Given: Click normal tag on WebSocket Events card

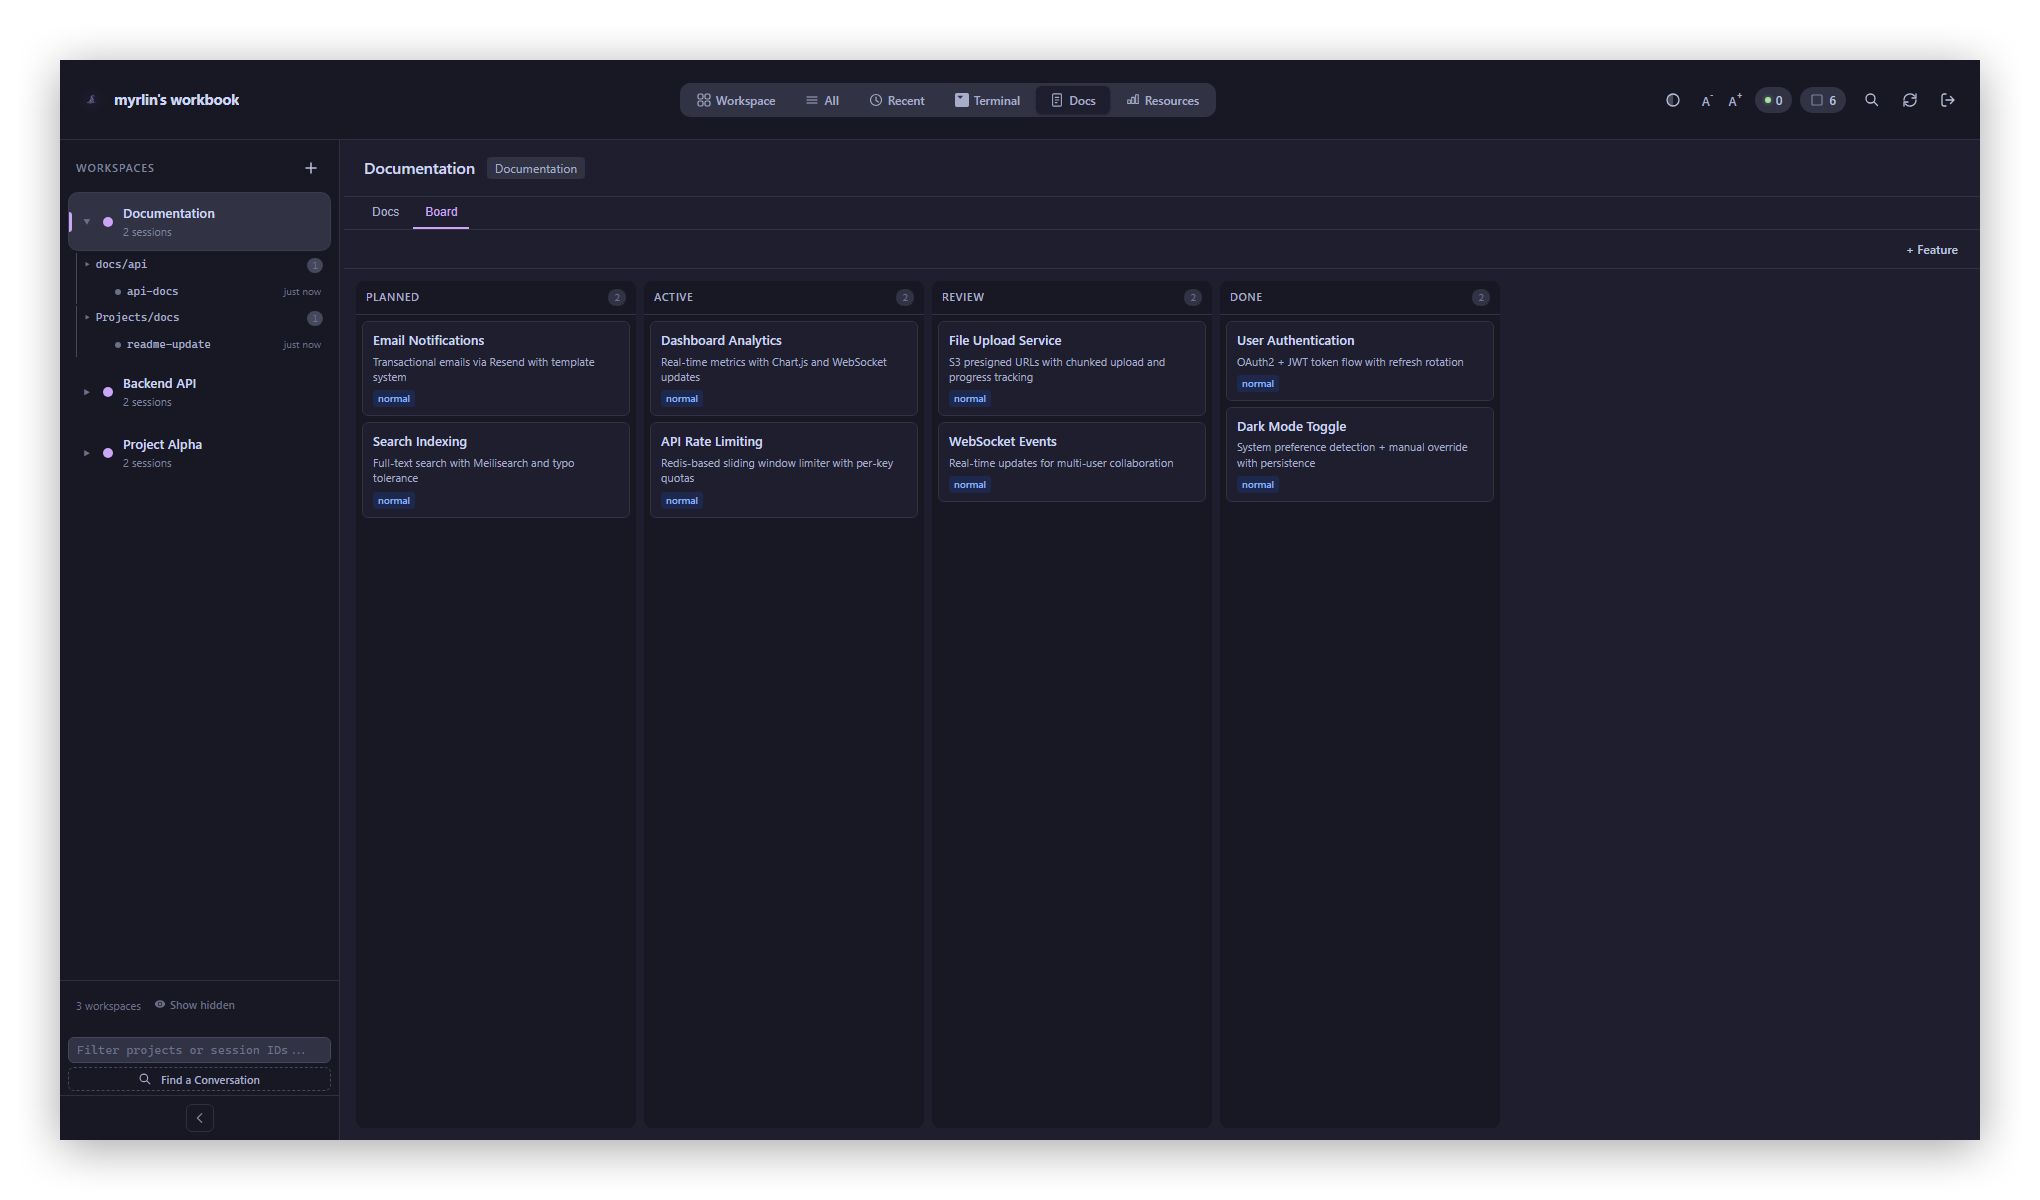Looking at the screenshot, I should point(970,485).
